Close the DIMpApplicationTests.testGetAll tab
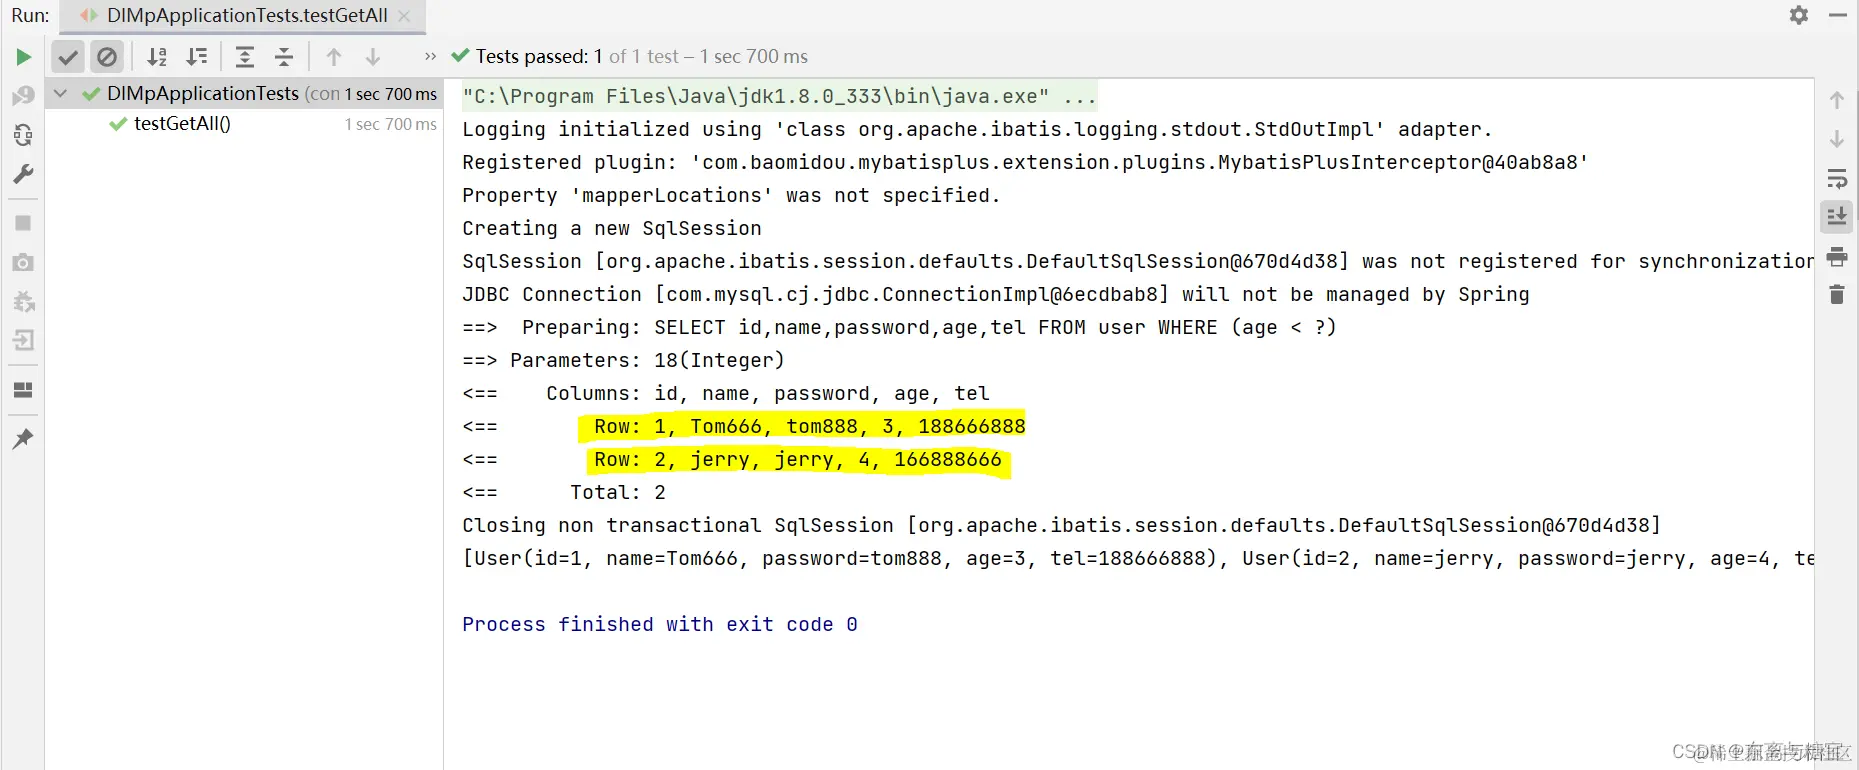The image size is (1859, 770). [404, 16]
